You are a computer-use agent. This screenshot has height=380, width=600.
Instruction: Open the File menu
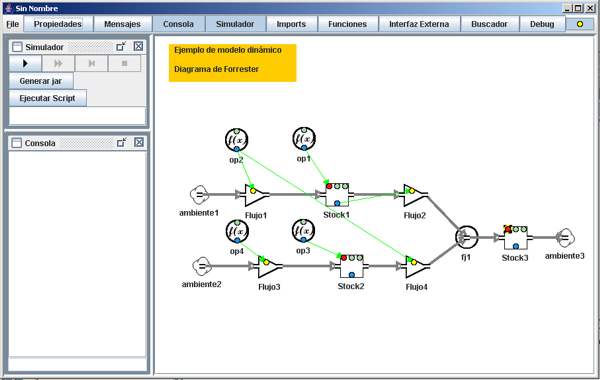click(13, 24)
